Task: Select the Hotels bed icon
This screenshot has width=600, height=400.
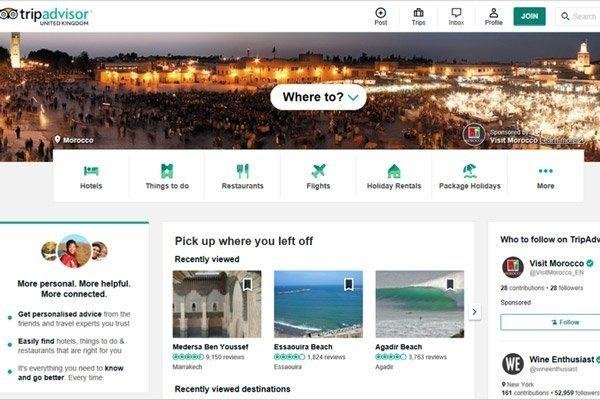Action: click(x=91, y=171)
